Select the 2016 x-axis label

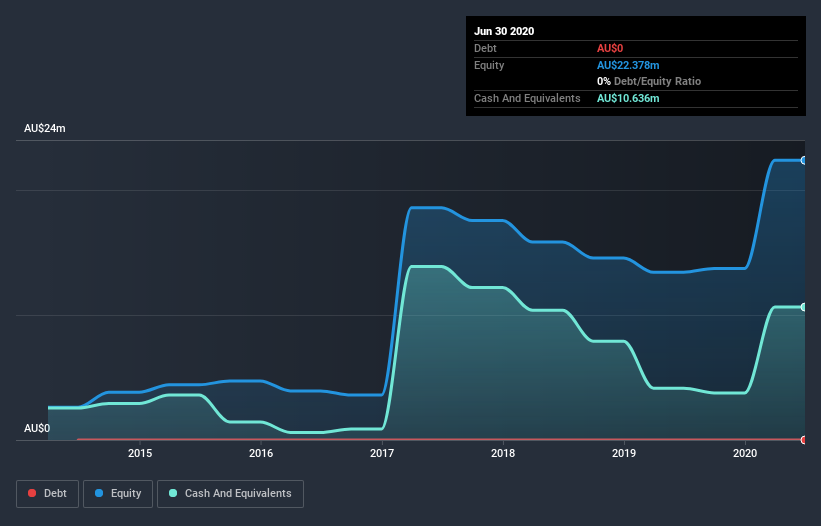tap(261, 453)
